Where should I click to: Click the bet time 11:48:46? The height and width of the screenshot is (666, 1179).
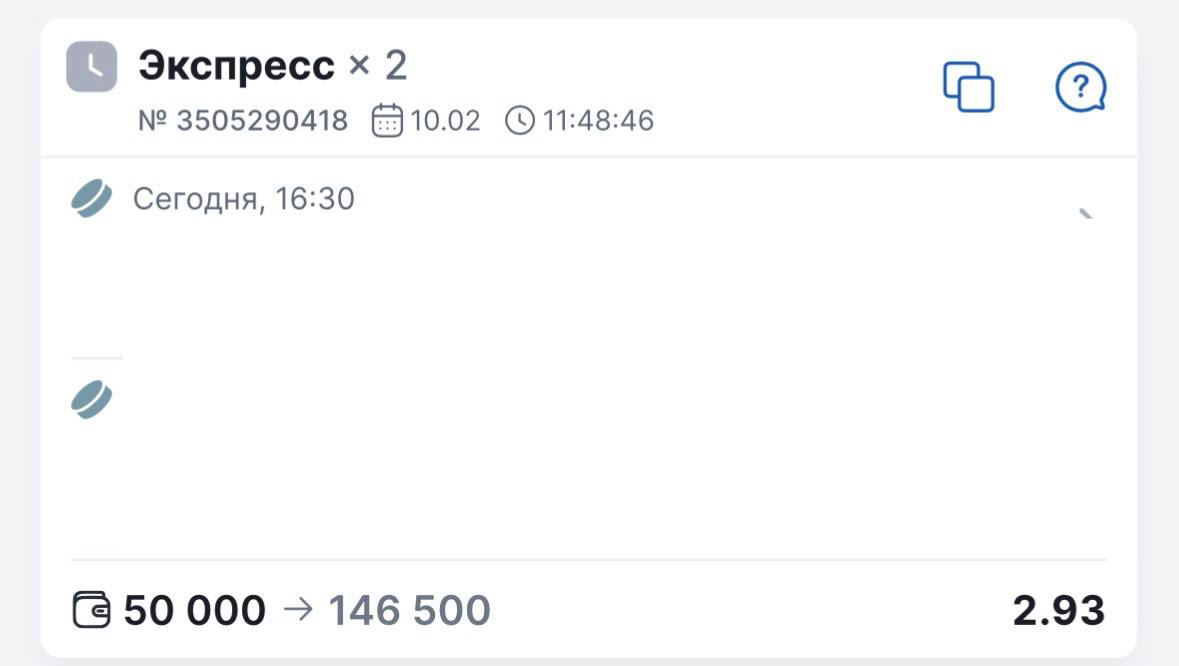pyautogui.click(x=598, y=121)
